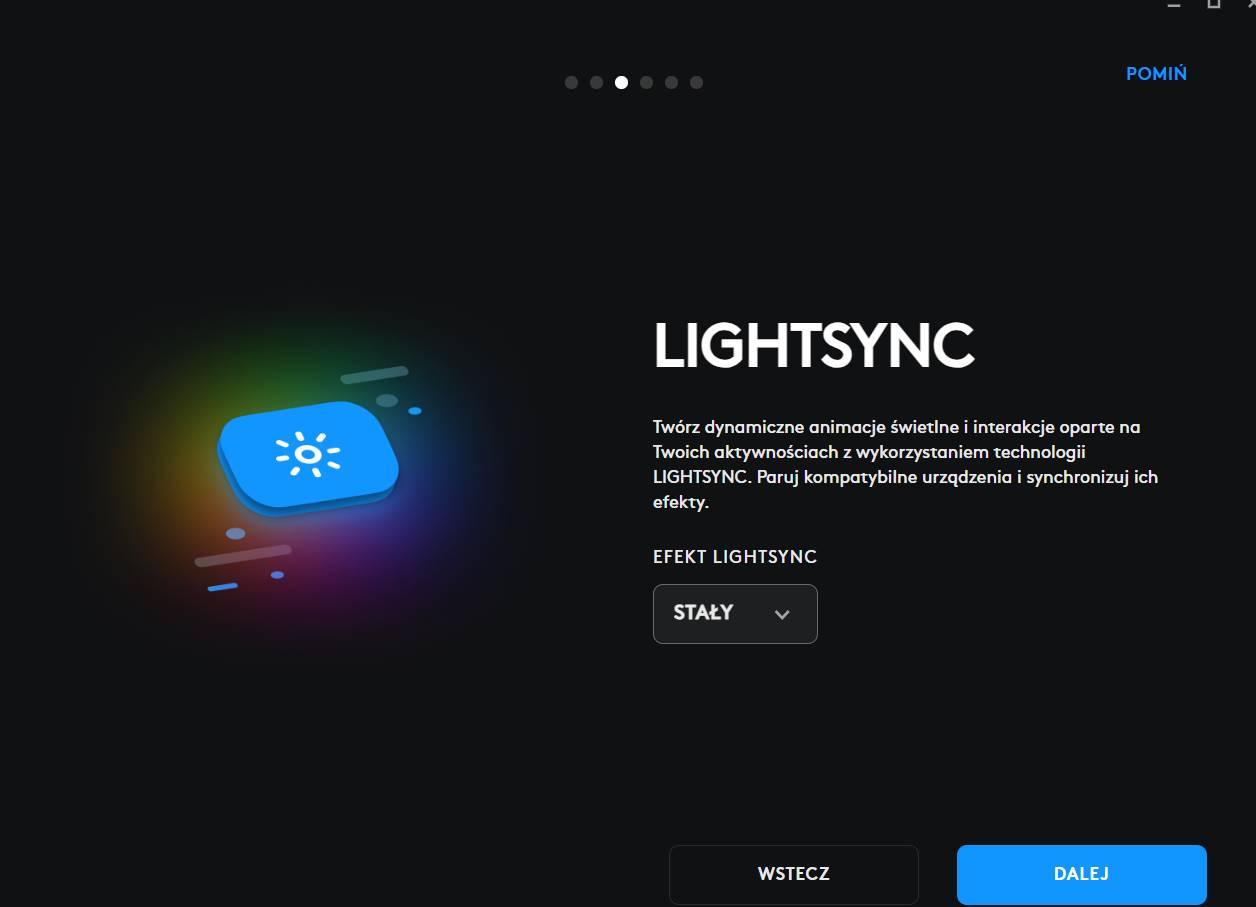
Task: Click the LIGHTSYNC heading
Action: (x=814, y=346)
